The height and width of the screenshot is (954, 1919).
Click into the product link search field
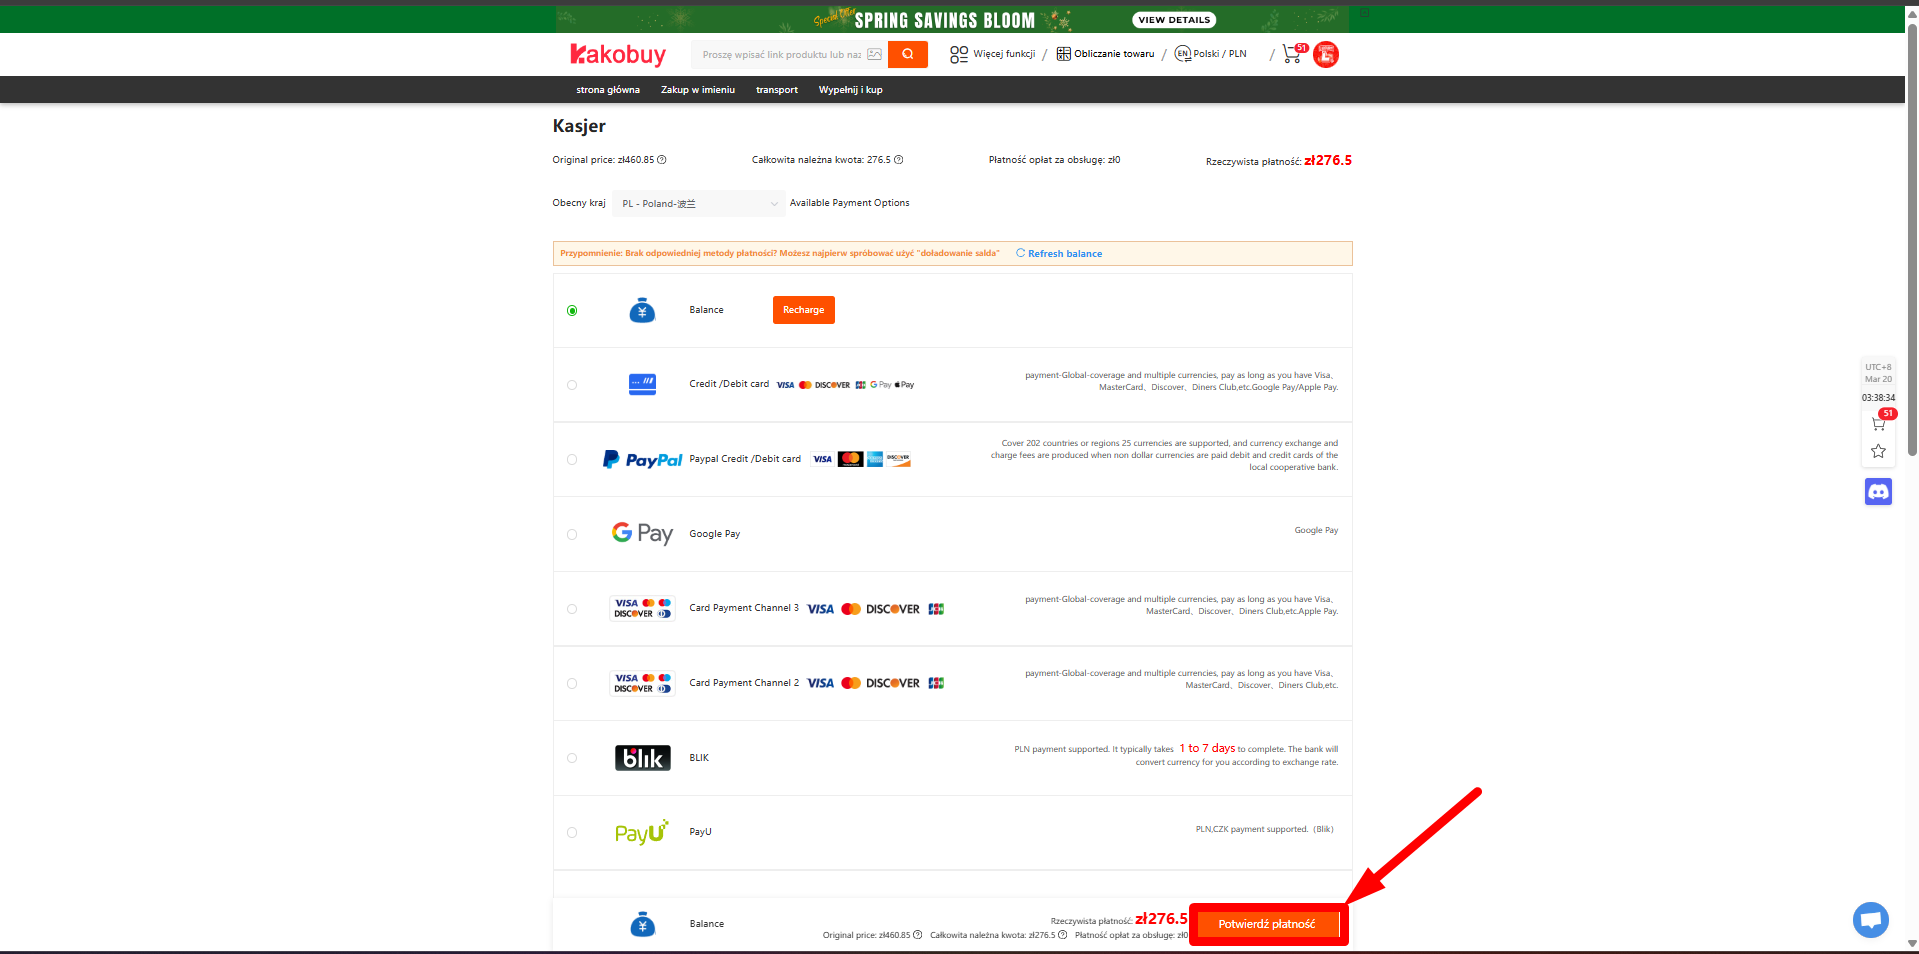[780, 55]
